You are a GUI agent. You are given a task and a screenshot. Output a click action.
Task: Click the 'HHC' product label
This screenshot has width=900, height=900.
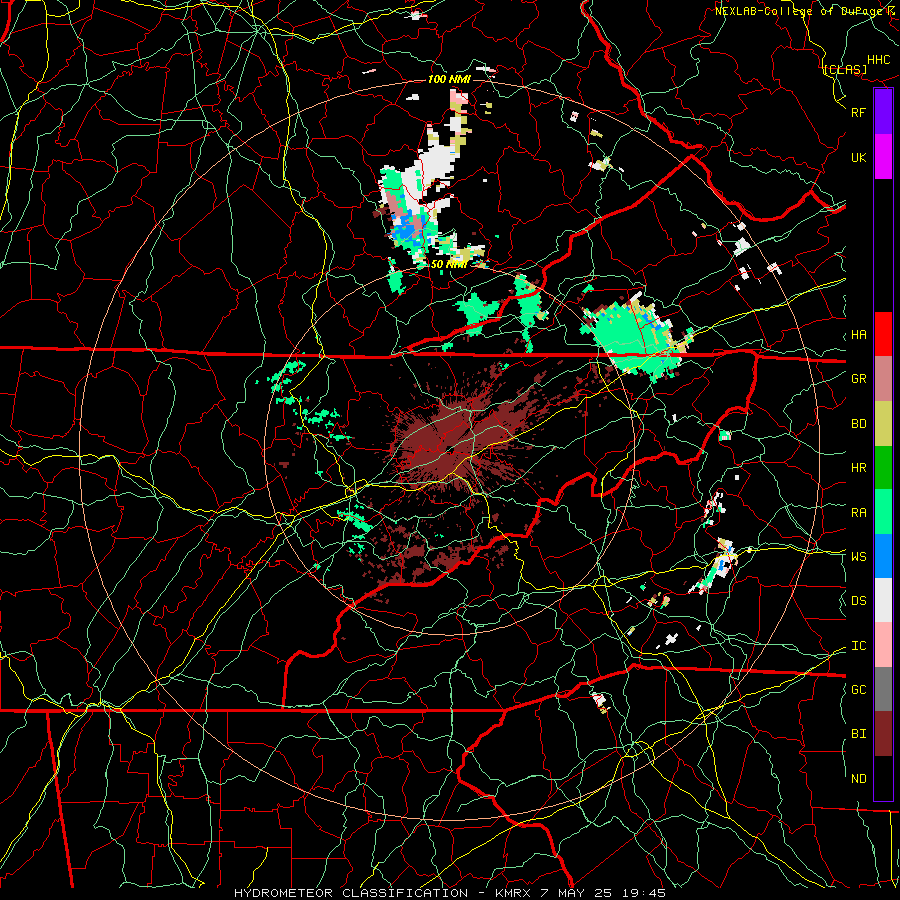point(878,60)
